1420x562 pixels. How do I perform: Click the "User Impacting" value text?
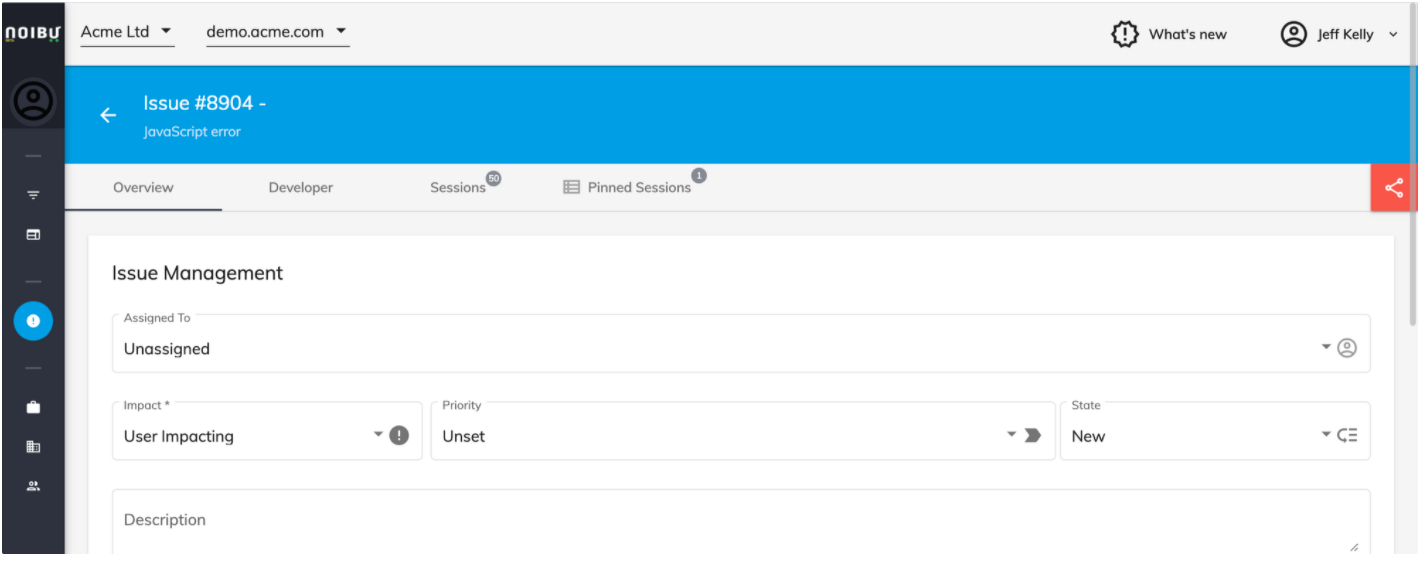(179, 436)
